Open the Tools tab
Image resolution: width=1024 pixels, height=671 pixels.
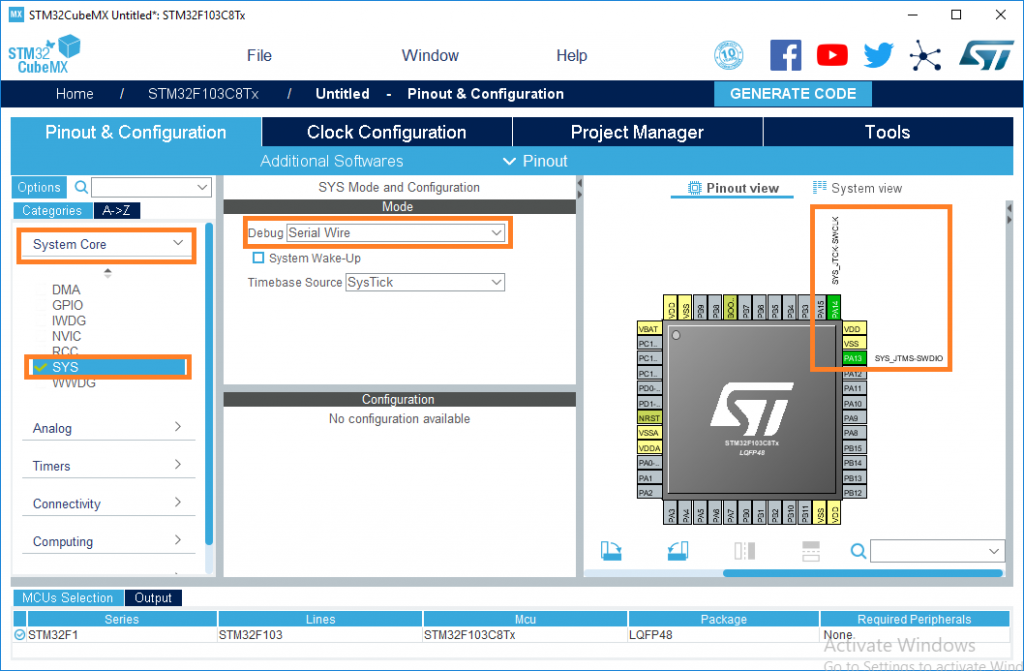click(888, 132)
